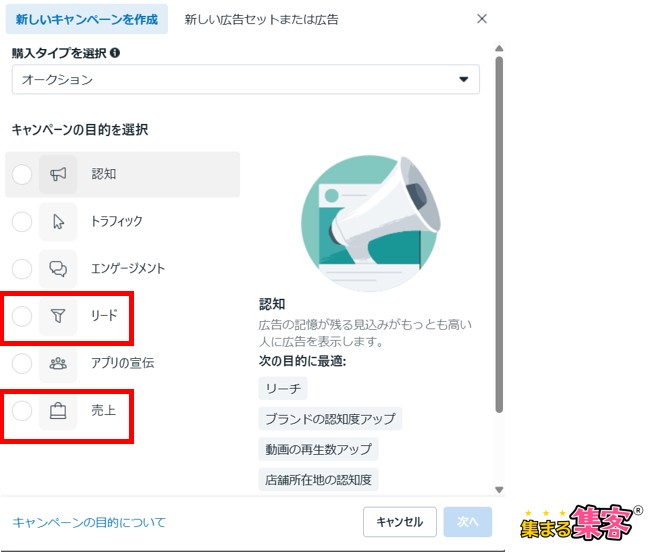Click the リーチ tag

(283, 388)
